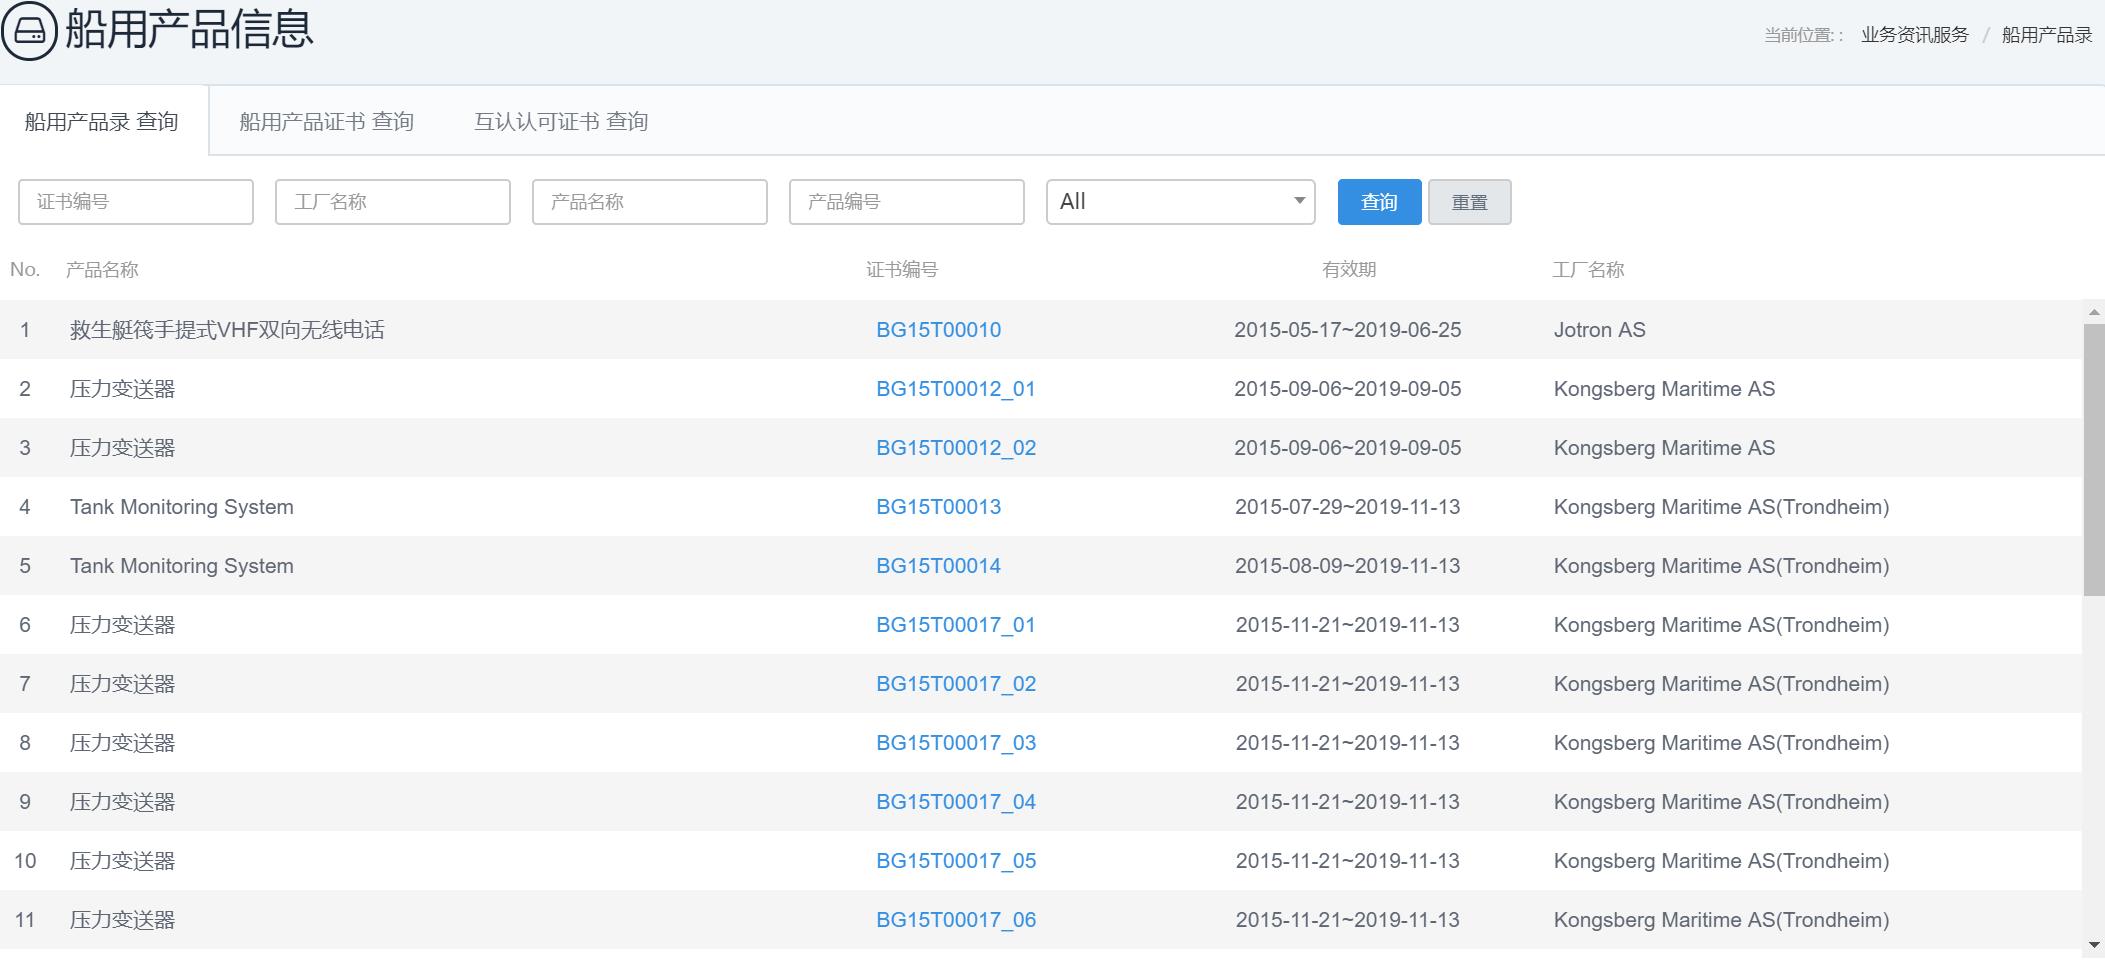The image size is (2105, 965).
Task: Select 压力变送器 in row 2
Action: point(122,389)
